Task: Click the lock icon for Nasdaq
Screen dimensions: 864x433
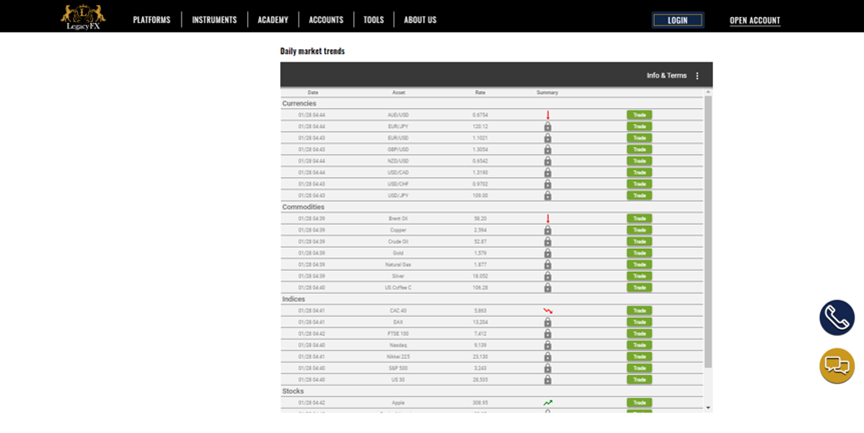Action: [x=548, y=345]
